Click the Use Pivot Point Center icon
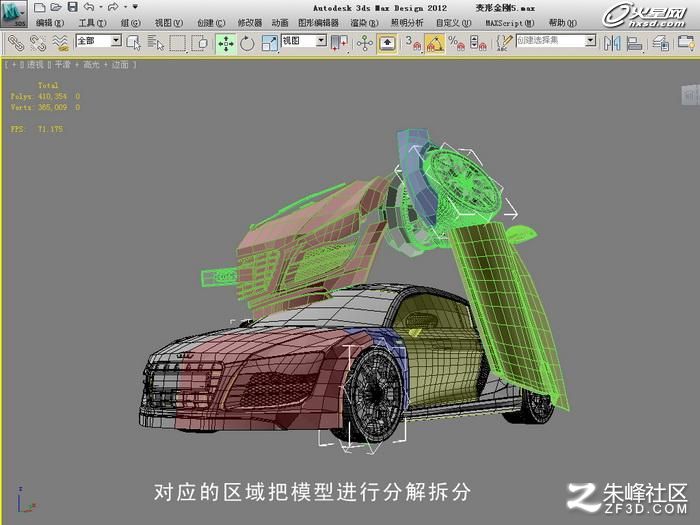The width and height of the screenshot is (700, 525). pyautogui.click(x=339, y=43)
